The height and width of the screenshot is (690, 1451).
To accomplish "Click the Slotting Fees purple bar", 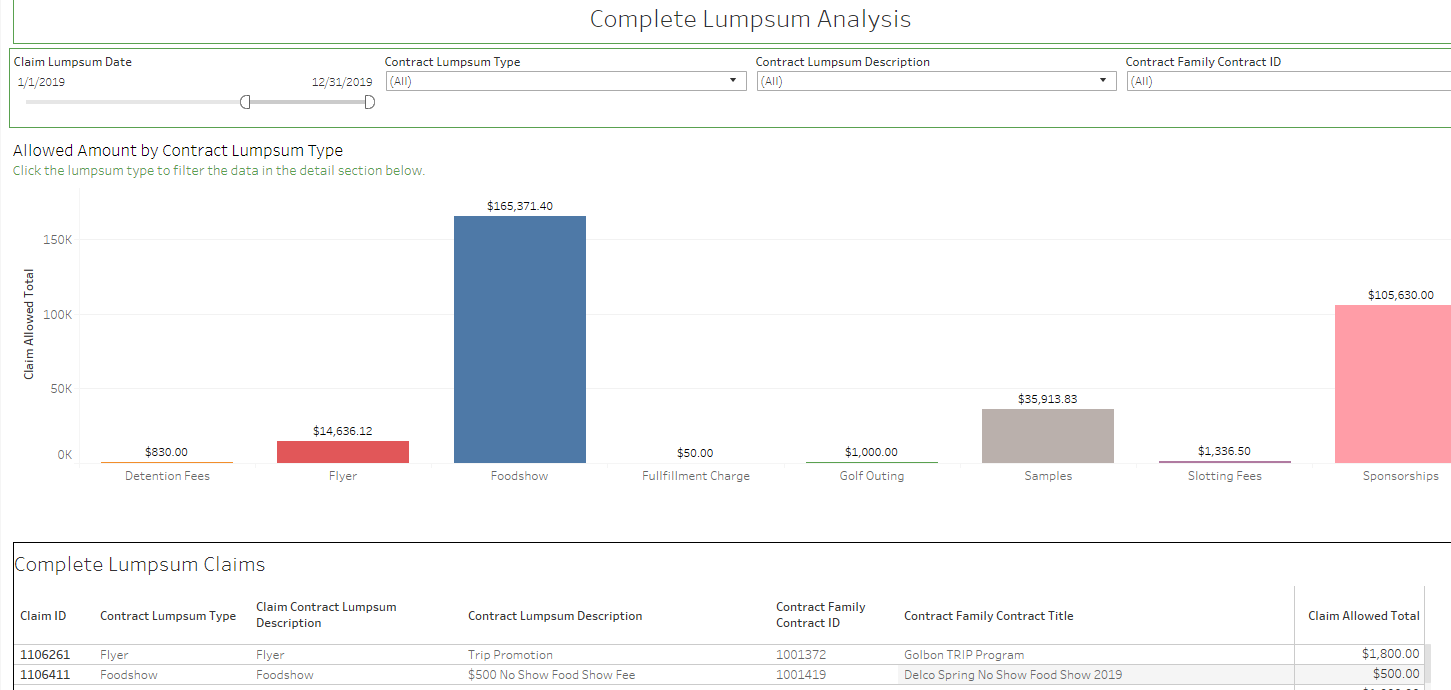I will pos(1224,462).
